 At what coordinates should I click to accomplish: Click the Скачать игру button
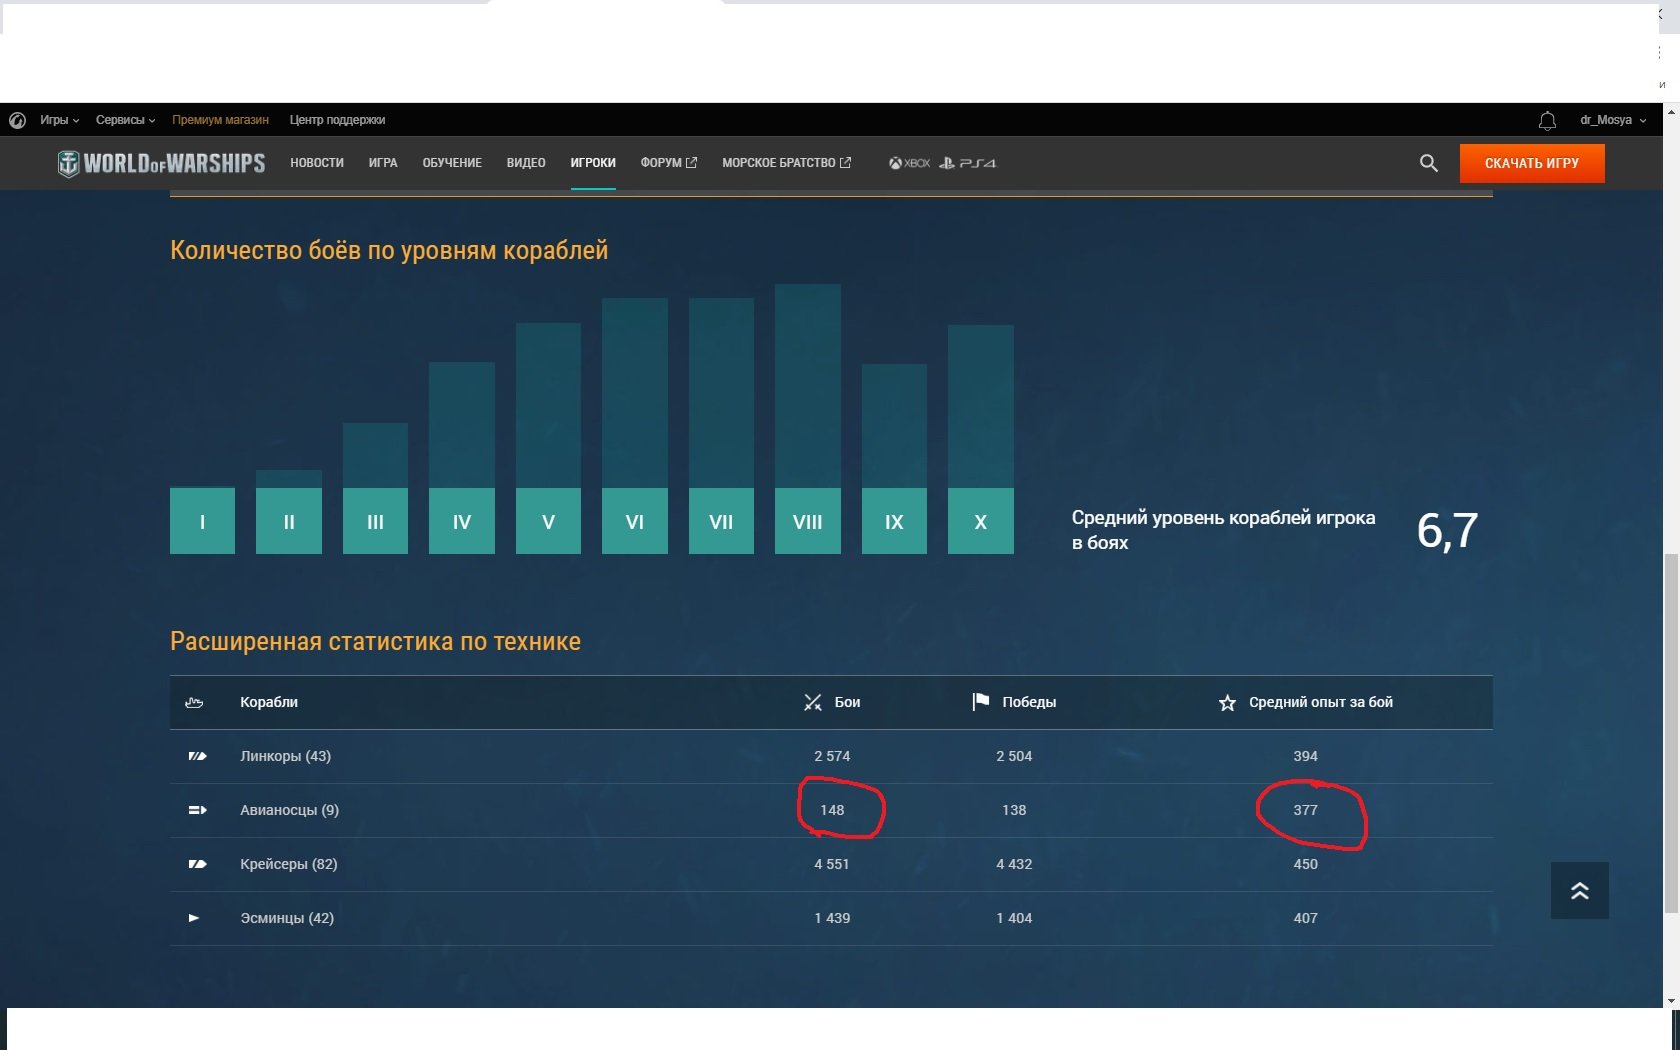point(1532,163)
